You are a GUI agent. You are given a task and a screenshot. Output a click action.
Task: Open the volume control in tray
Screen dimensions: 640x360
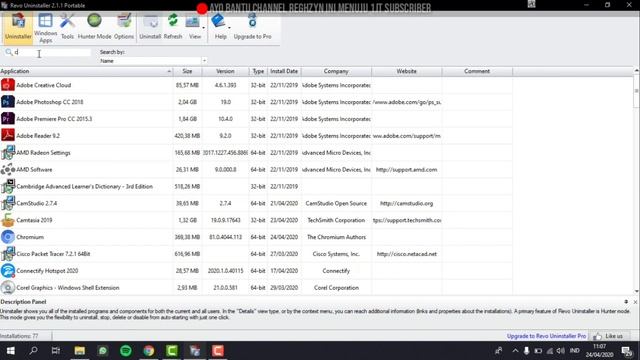click(561, 351)
